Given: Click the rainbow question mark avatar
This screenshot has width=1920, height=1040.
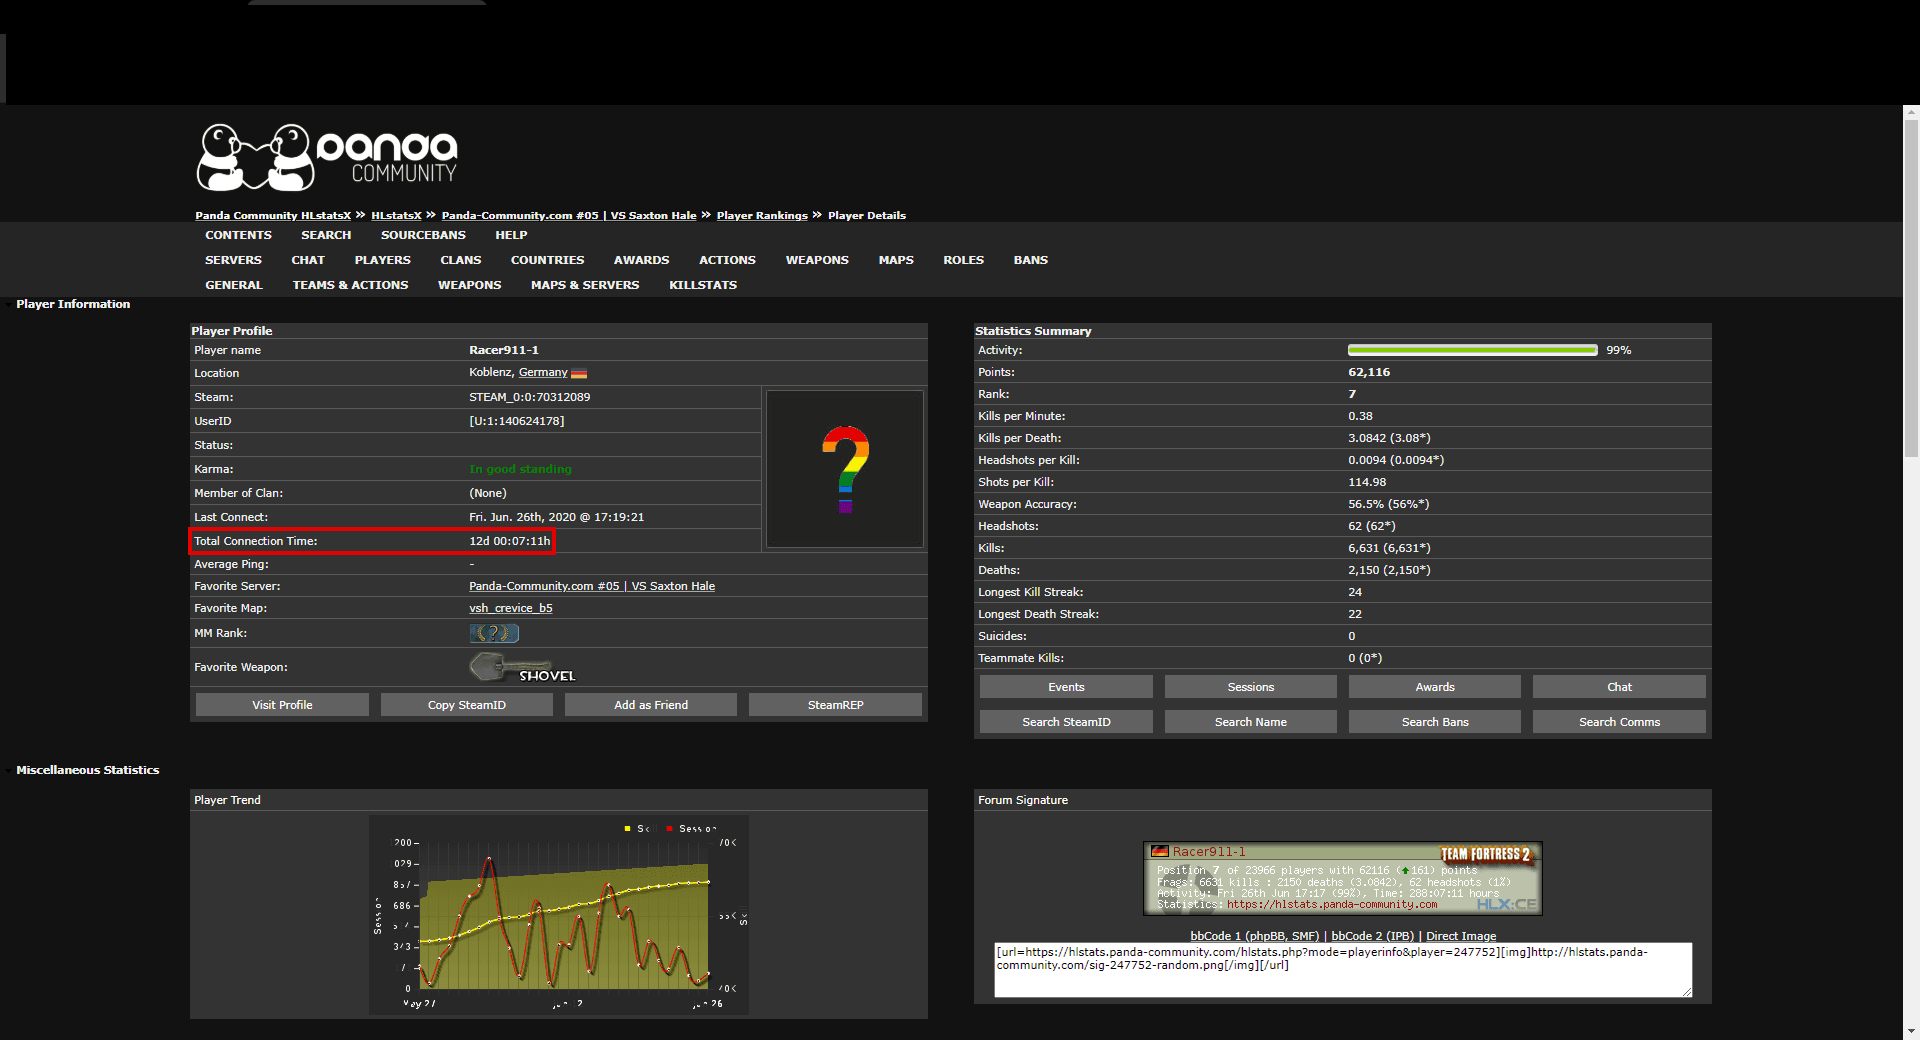Looking at the screenshot, I should [x=845, y=469].
